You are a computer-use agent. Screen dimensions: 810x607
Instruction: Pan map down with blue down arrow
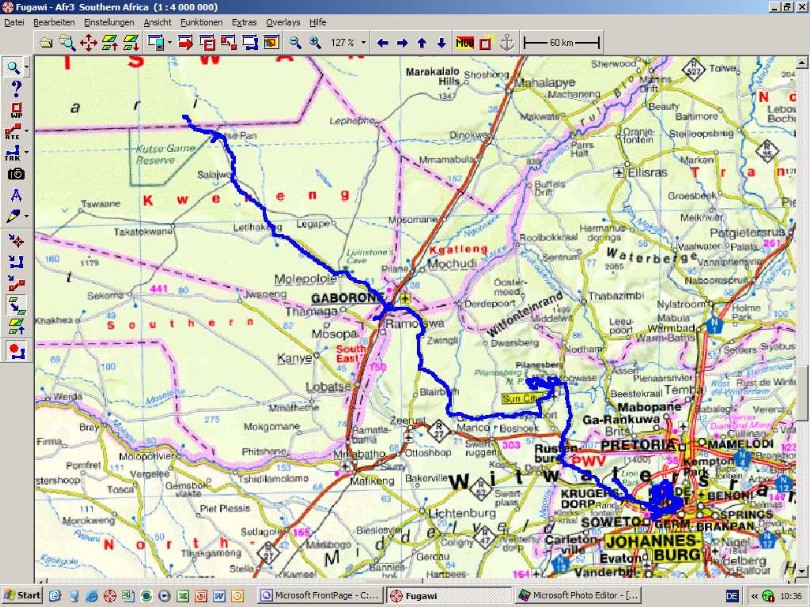tap(441, 43)
